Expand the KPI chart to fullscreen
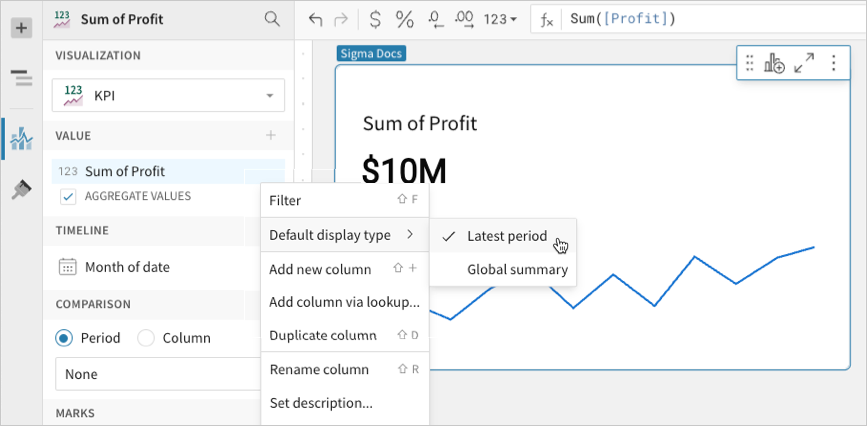The width and height of the screenshot is (867, 426). pos(803,64)
